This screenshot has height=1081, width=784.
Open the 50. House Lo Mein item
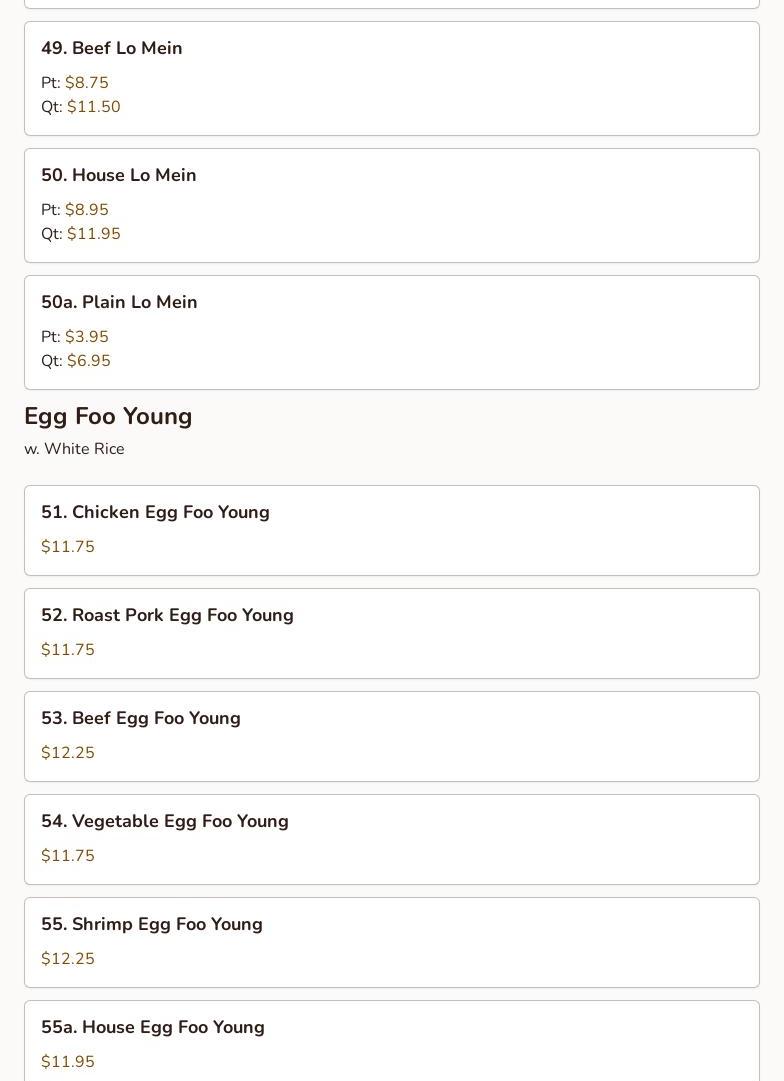pos(392,205)
